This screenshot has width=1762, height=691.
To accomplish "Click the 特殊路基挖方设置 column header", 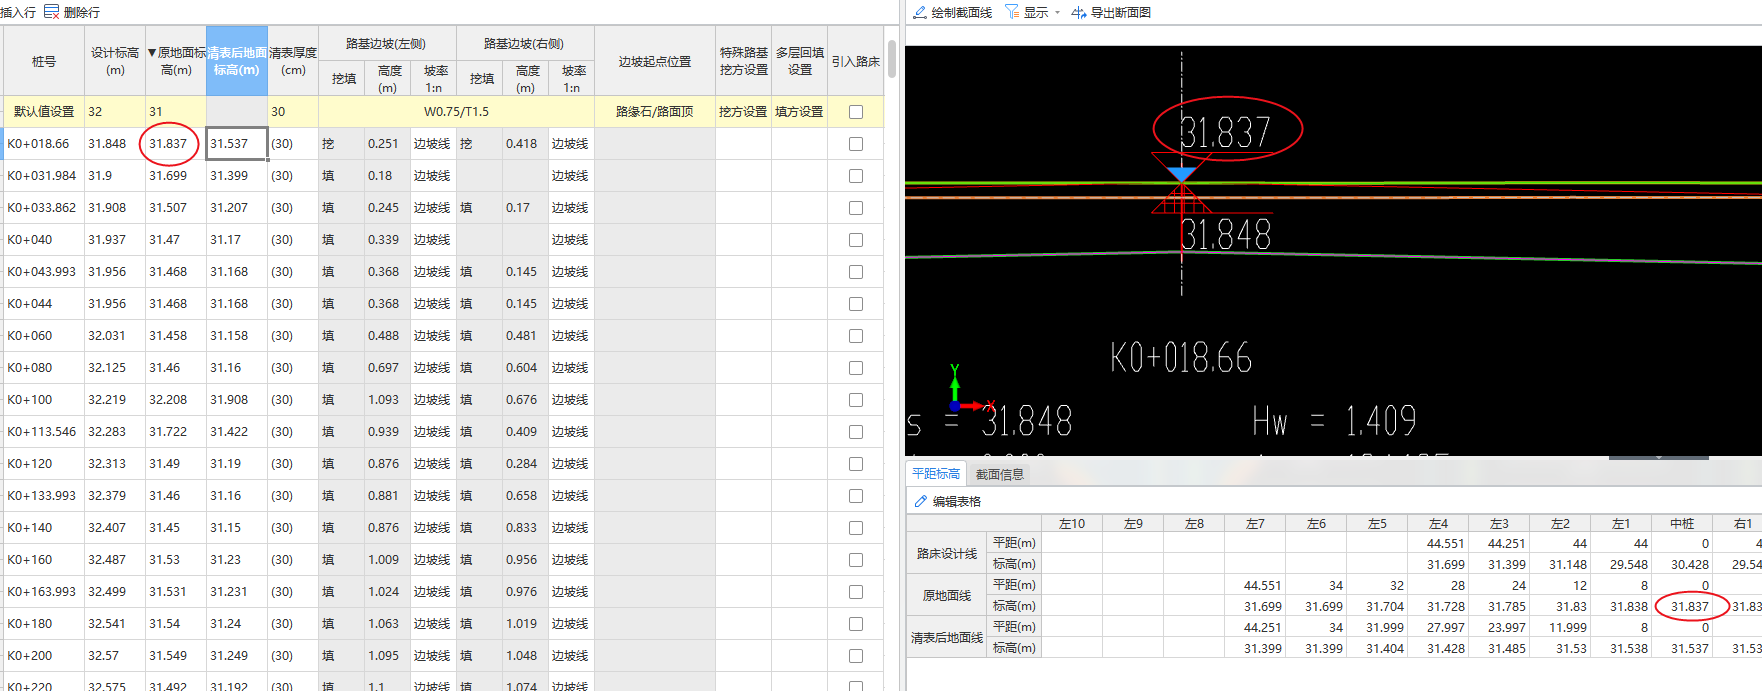I will (744, 61).
